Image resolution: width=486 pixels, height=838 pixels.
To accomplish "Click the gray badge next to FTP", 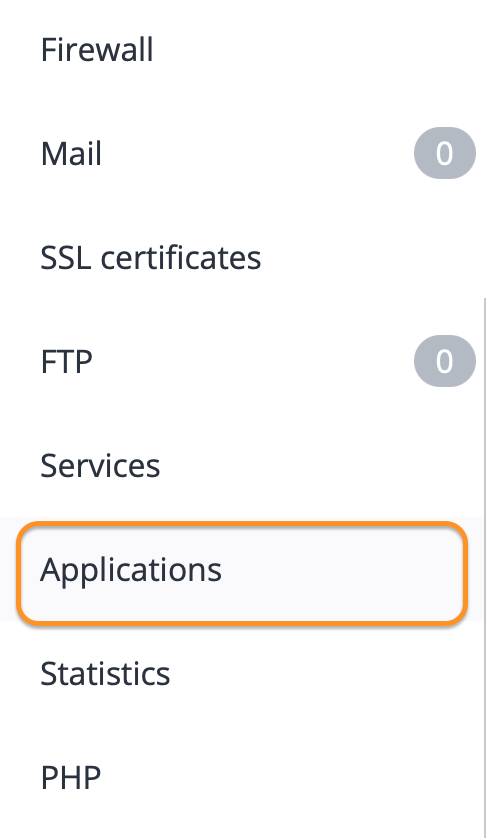I will click(x=444, y=361).
